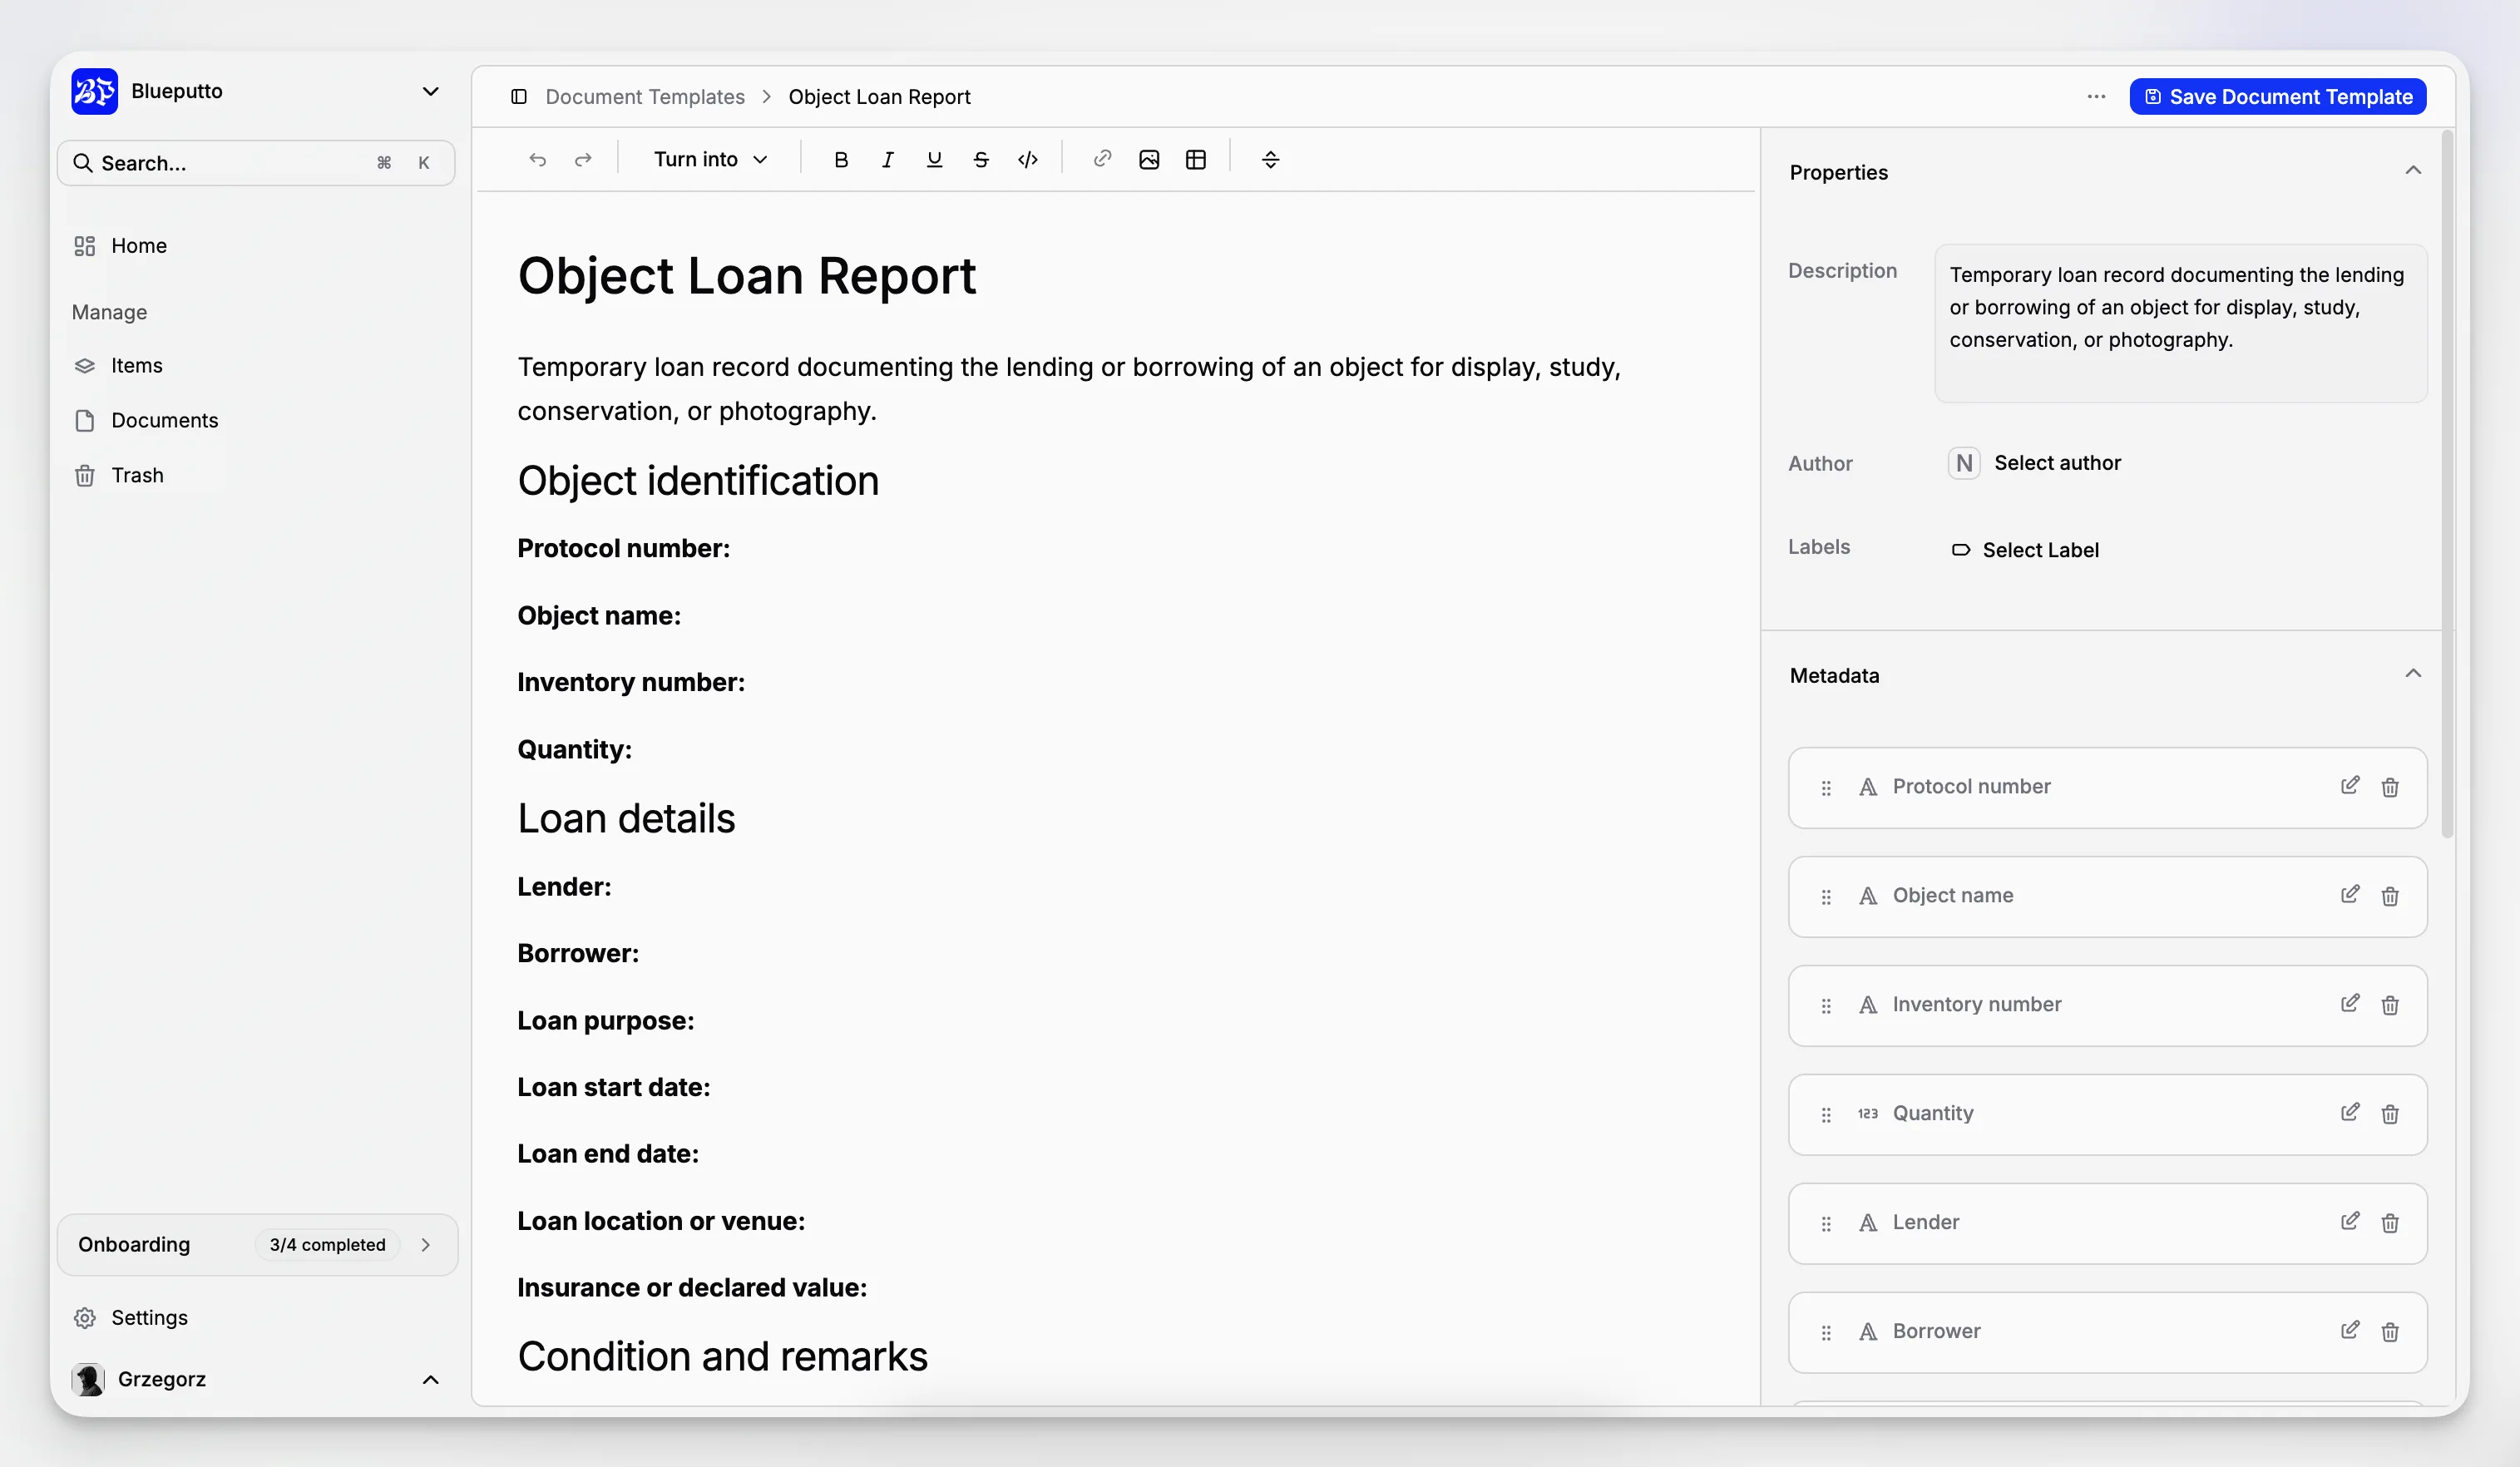Grab the Quantity drag handle
2520x1467 pixels.
click(x=1826, y=1115)
